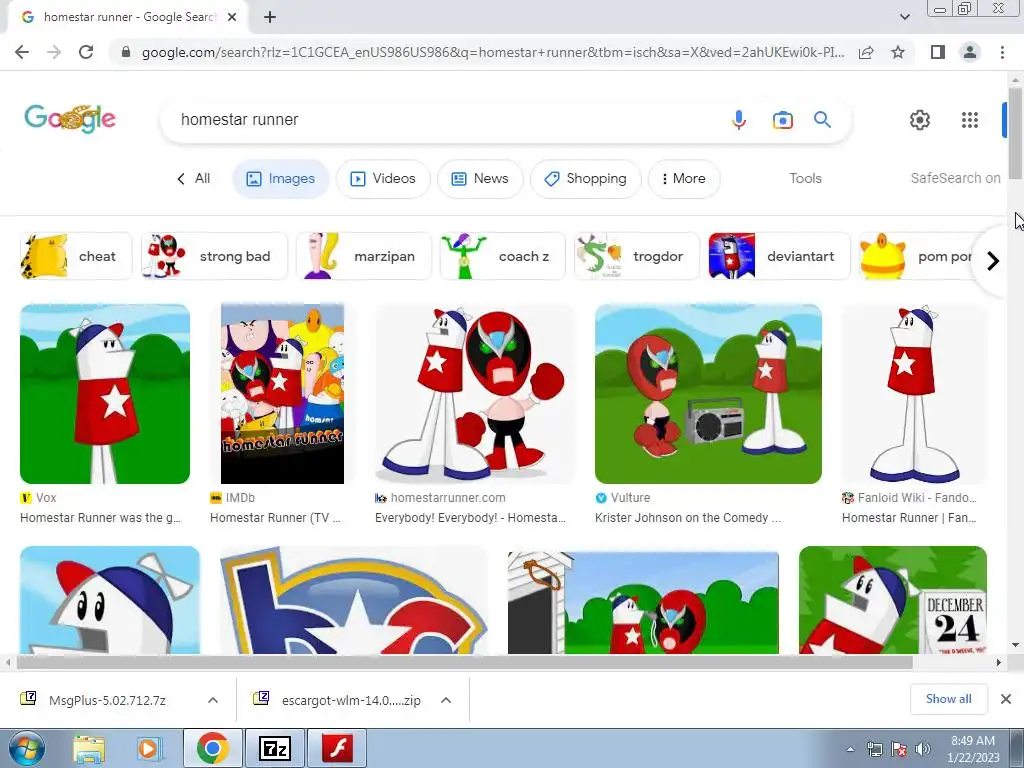This screenshot has height=768, width=1024.
Task: Open Flash Player from the taskbar
Action: coord(337,748)
